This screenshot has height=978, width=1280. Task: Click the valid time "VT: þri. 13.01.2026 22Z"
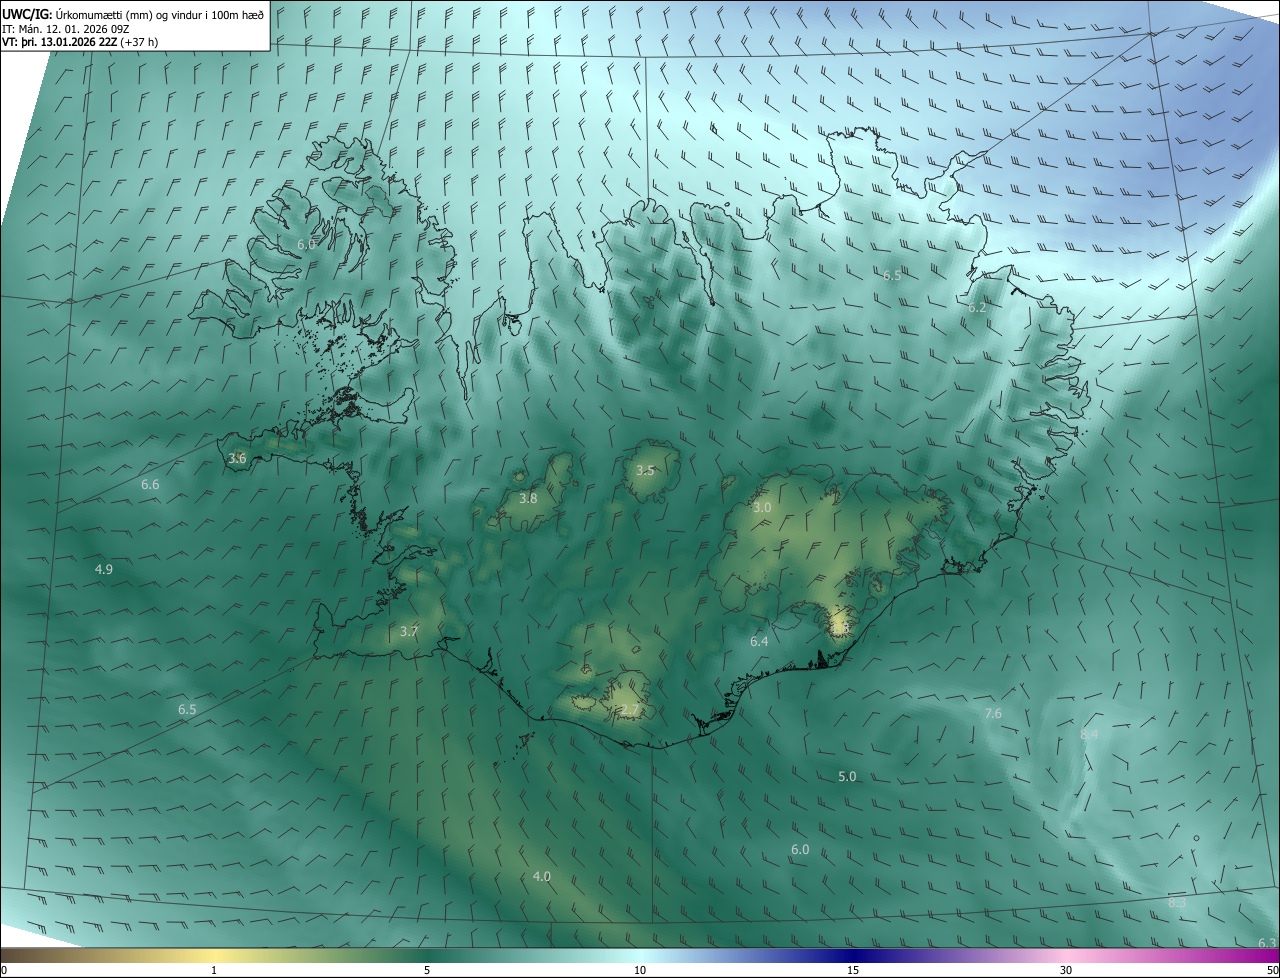point(61,42)
